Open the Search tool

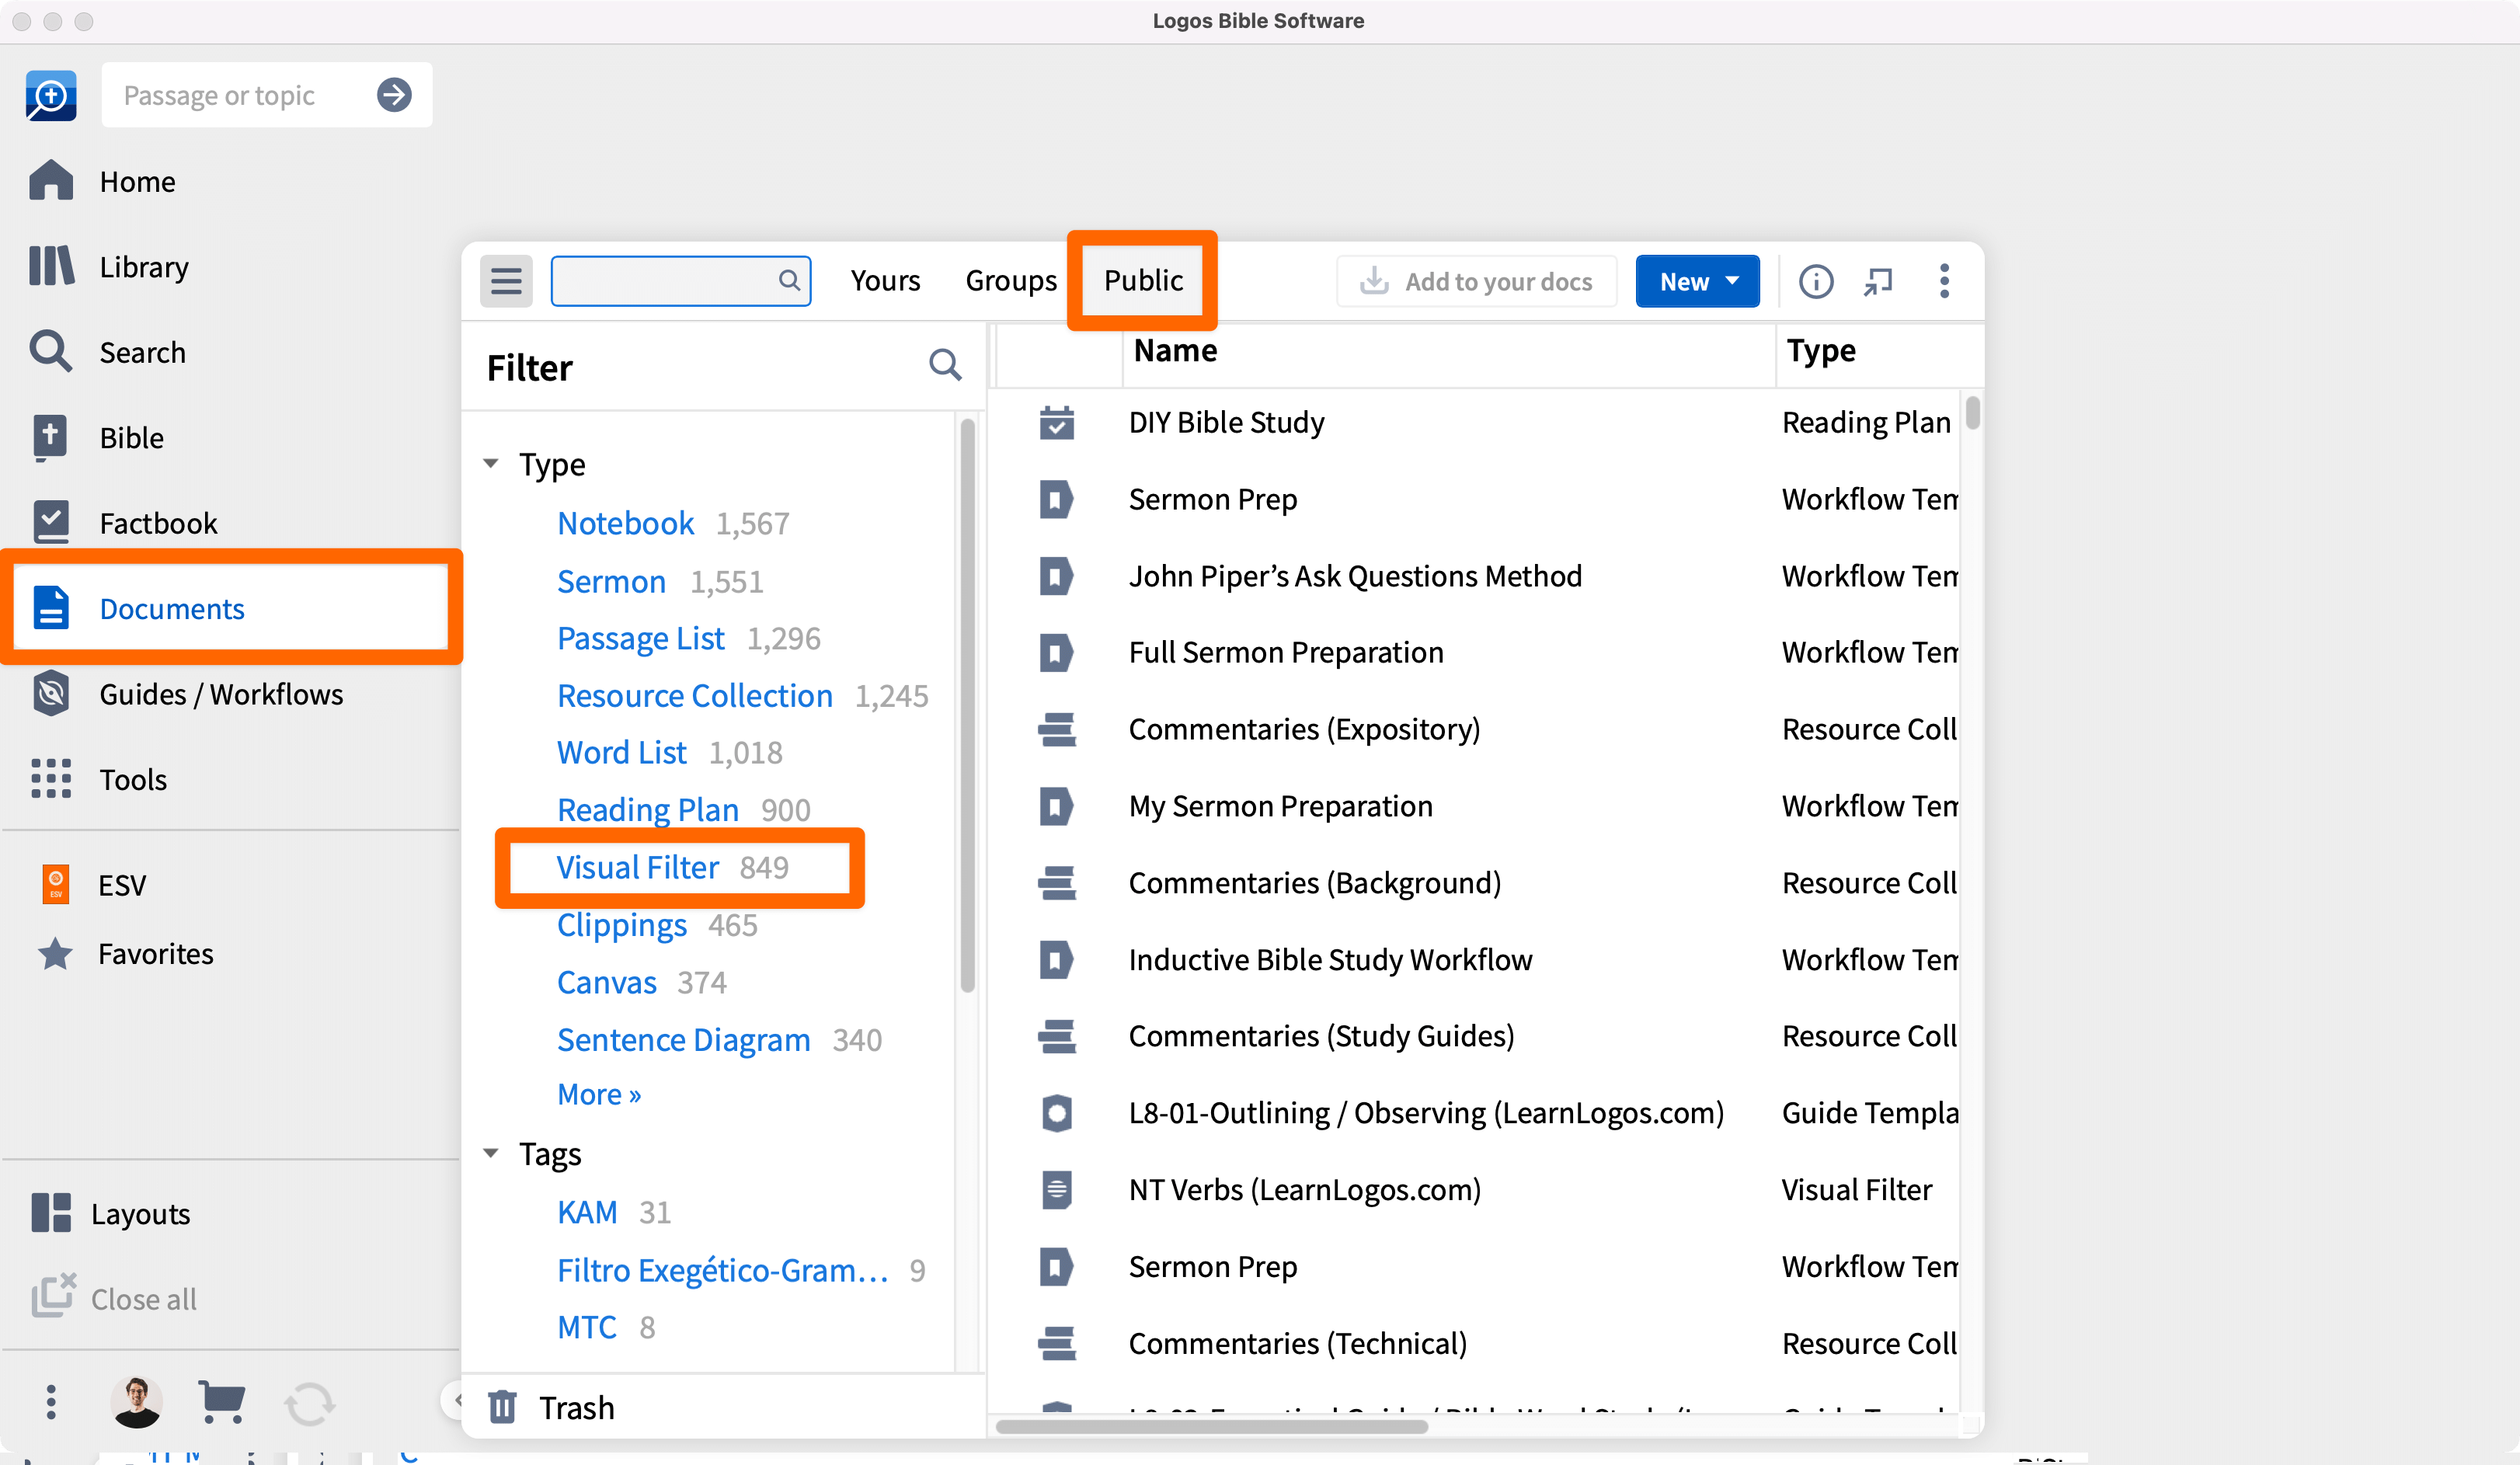[142, 351]
